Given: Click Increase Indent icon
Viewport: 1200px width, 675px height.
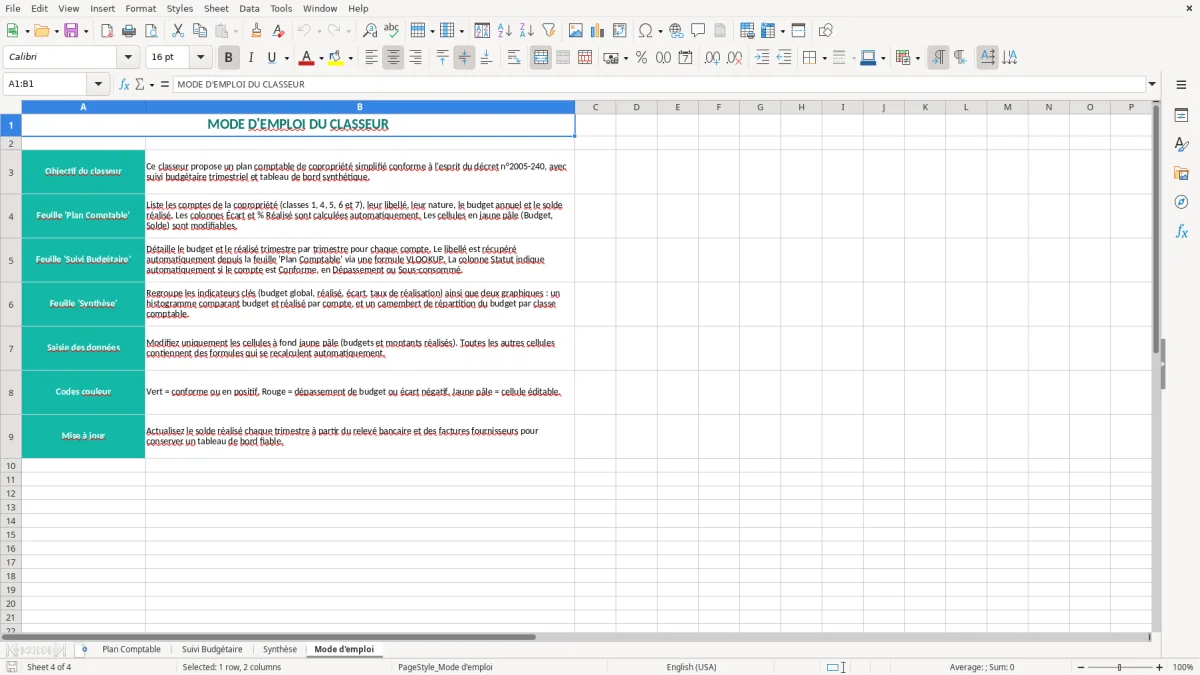Looking at the screenshot, I should point(762,58).
